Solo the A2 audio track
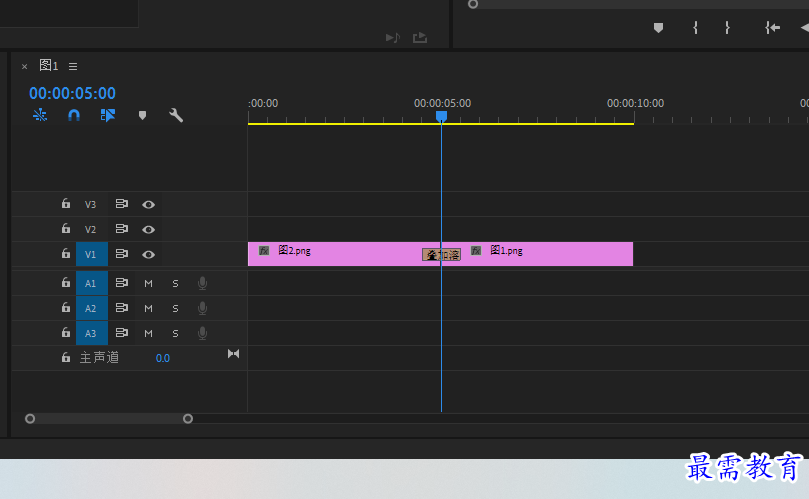Screen dimensions: 809x499 [175, 309]
